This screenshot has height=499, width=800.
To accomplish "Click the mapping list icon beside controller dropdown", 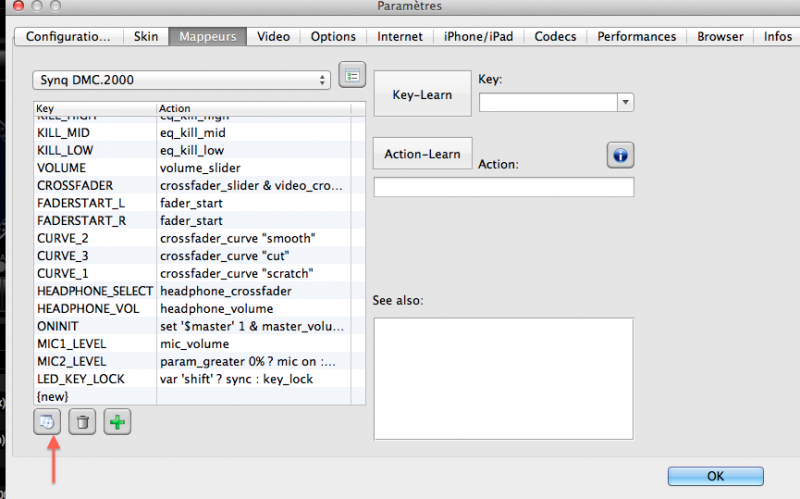I will point(352,75).
